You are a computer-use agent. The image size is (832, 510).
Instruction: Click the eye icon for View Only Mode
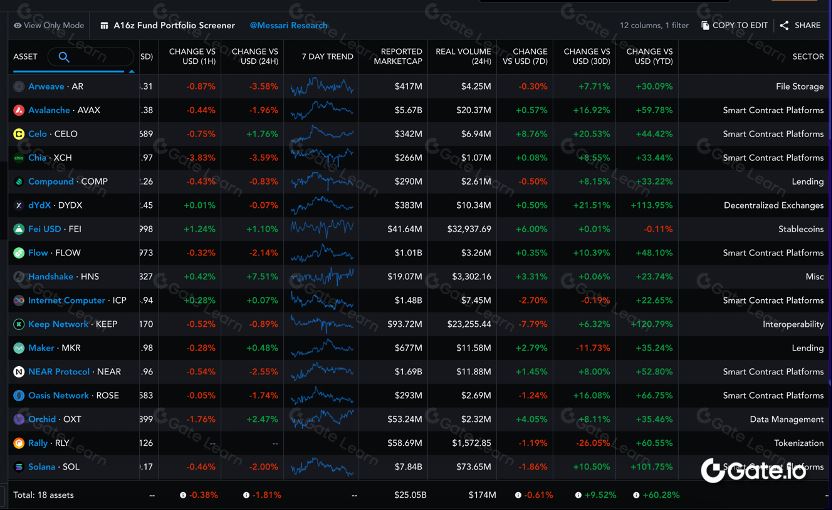coord(18,25)
